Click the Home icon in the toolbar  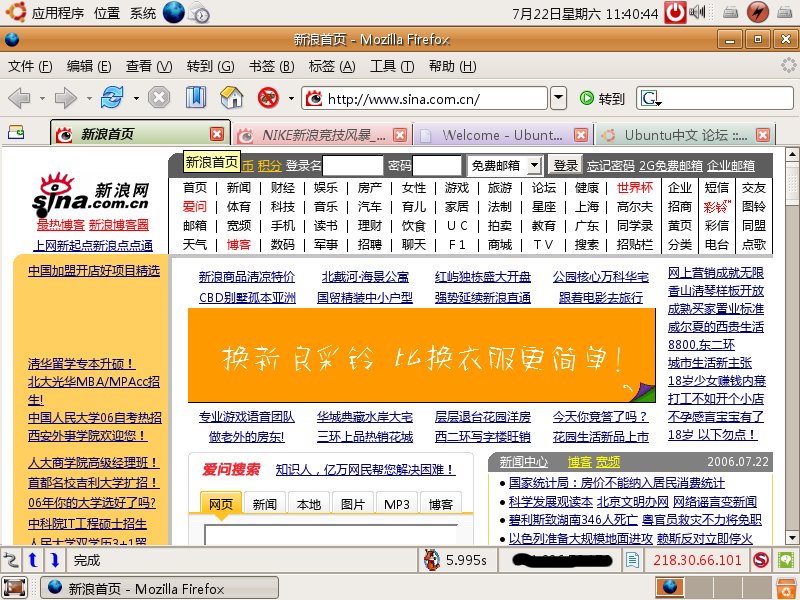coord(232,97)
